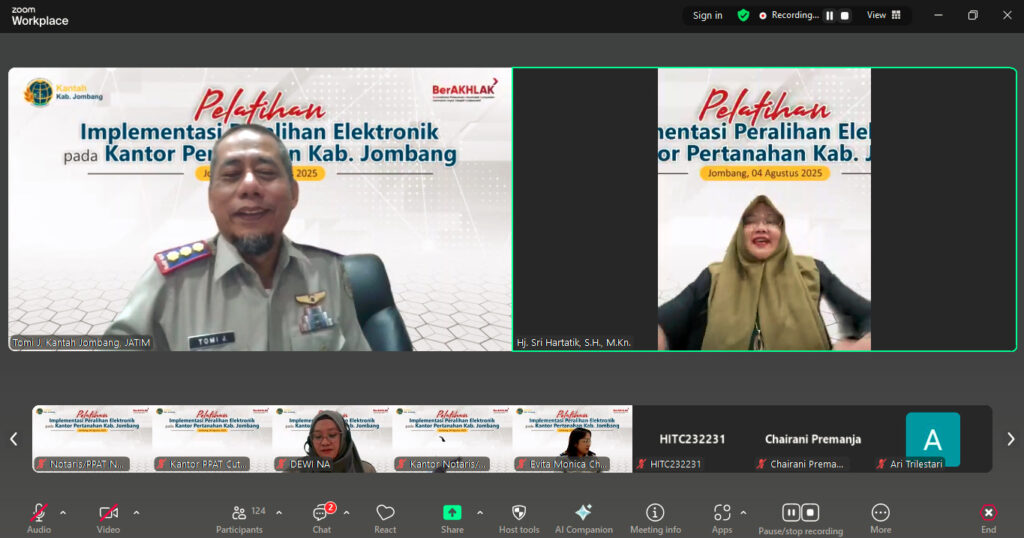Image resolution: width=1024 pixels, height=538 pixels.
Task: Select the Kantor Notaris/... thumbnail
Action: point(453,439)
